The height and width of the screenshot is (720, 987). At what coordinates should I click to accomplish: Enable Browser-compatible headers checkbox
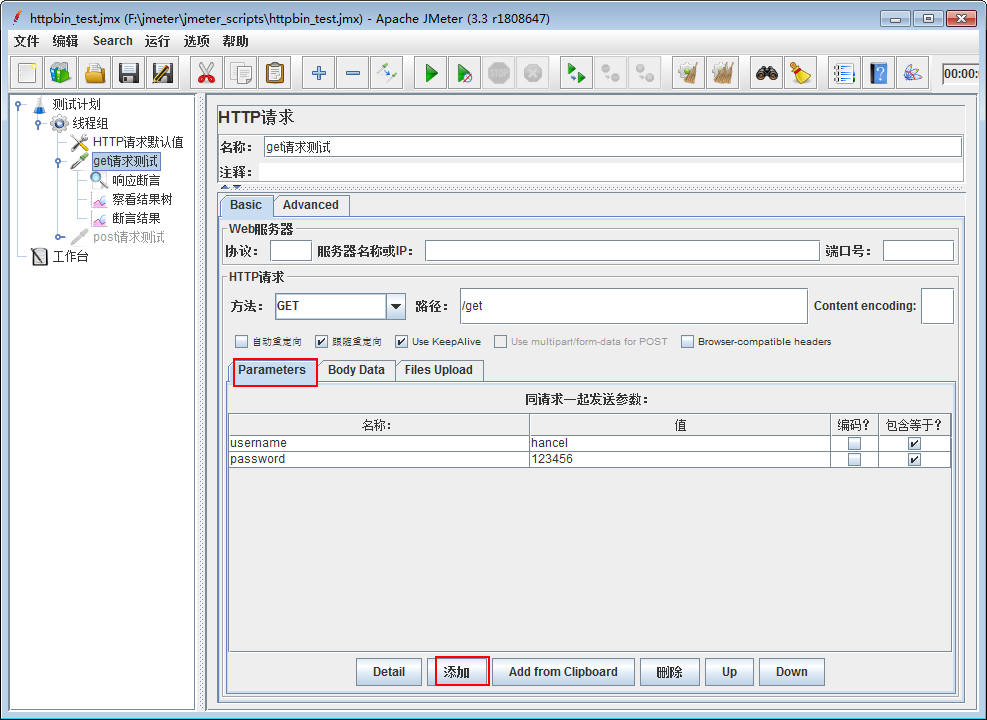point(687,342)
